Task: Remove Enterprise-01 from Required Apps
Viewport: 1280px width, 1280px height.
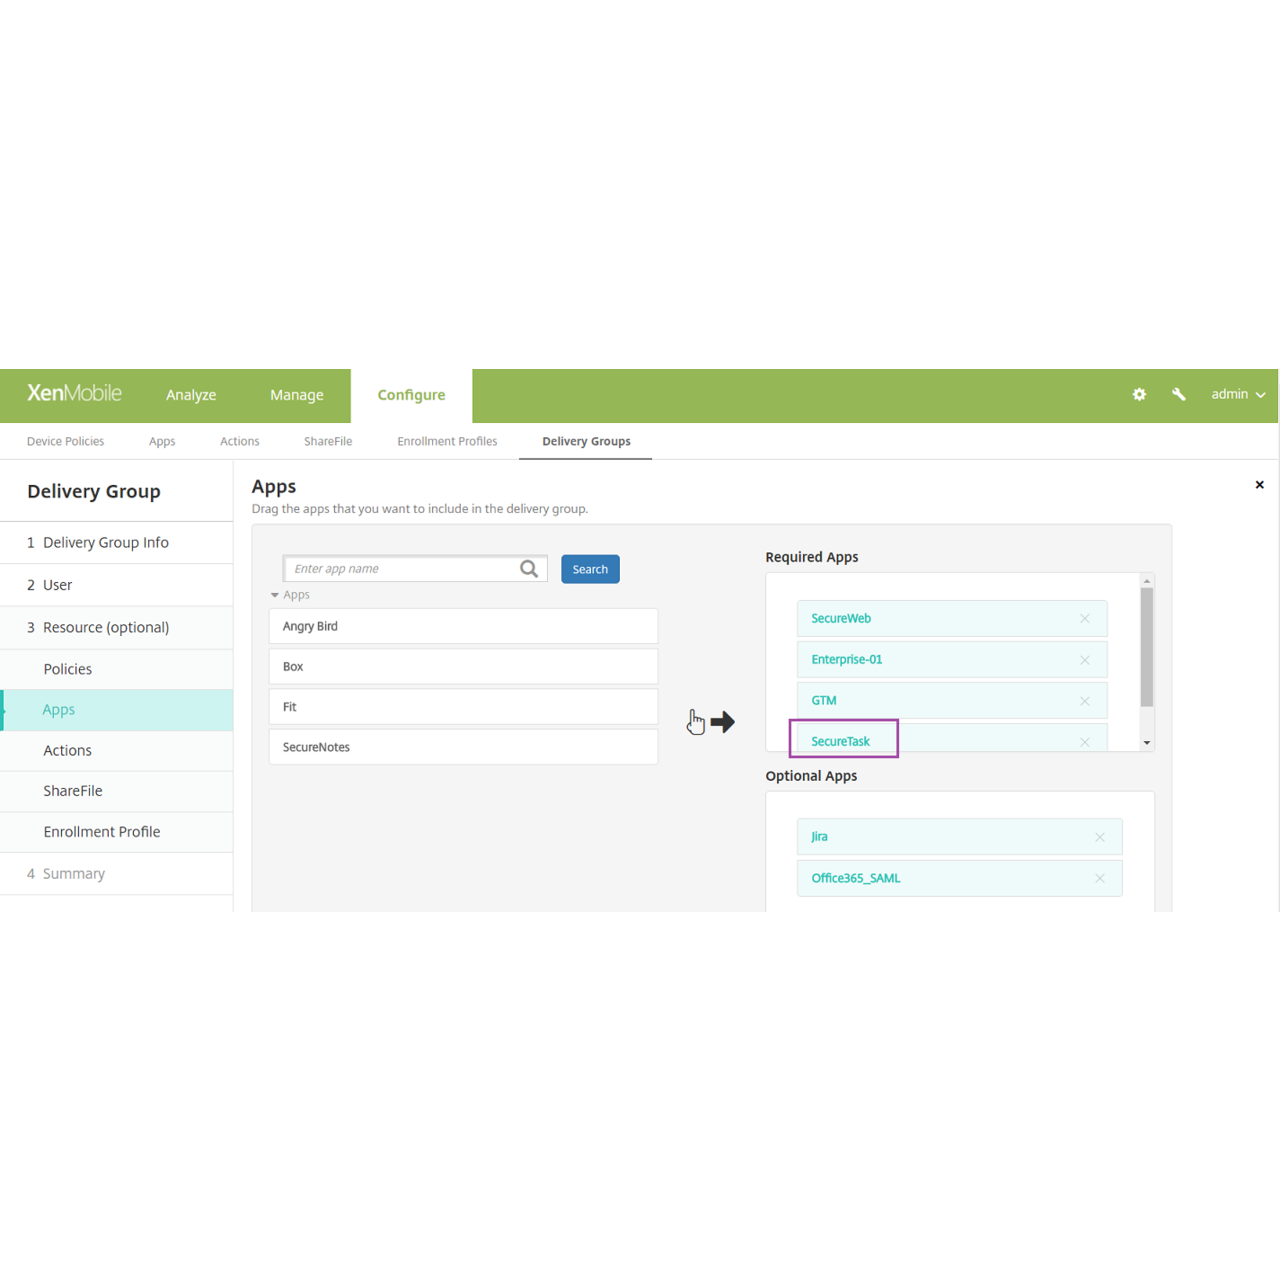Action: 1084,659
